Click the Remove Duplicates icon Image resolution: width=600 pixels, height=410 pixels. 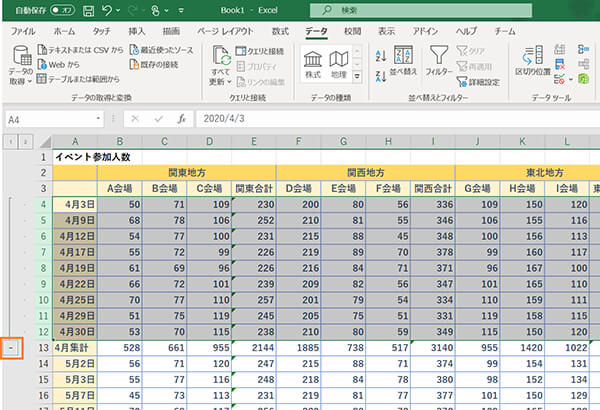[x=560, y=64]
